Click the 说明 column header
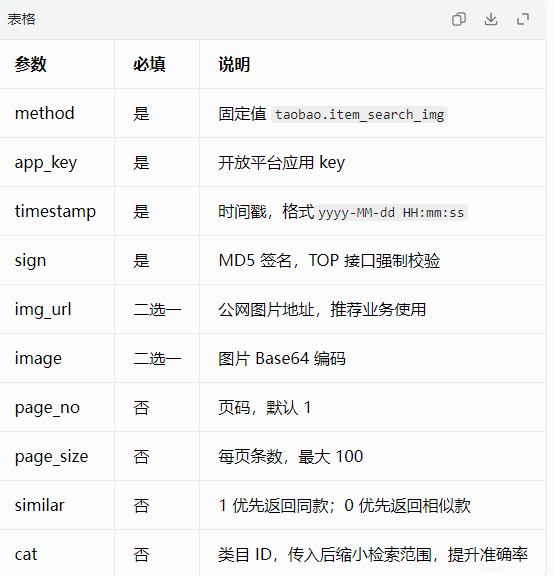This screenshot has width=553, height=576. [234, 64]
